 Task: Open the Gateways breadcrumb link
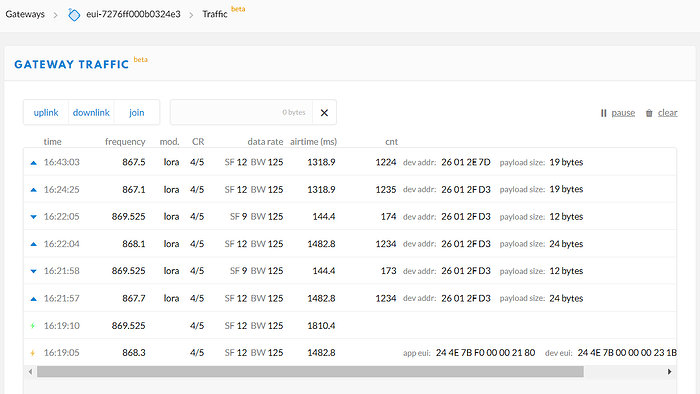pyautogui.click(x=25, y=14)
